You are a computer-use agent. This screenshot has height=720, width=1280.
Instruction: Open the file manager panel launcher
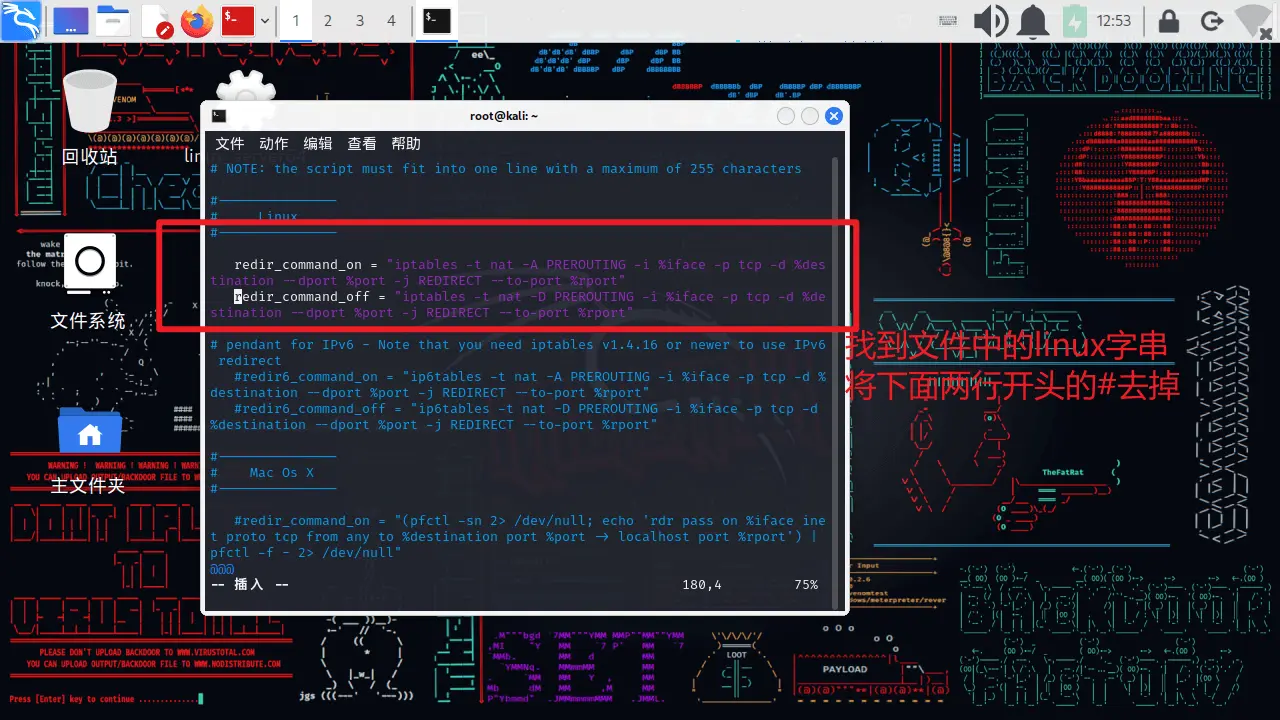click(114, 21)
